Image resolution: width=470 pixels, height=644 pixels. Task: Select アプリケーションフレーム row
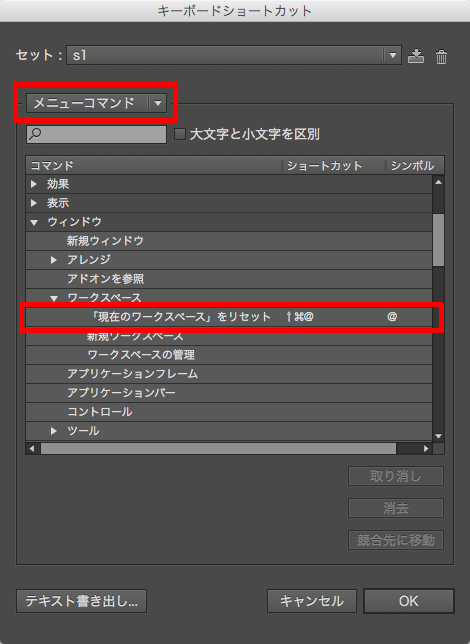pyautogui.click(x=229, y=373)
